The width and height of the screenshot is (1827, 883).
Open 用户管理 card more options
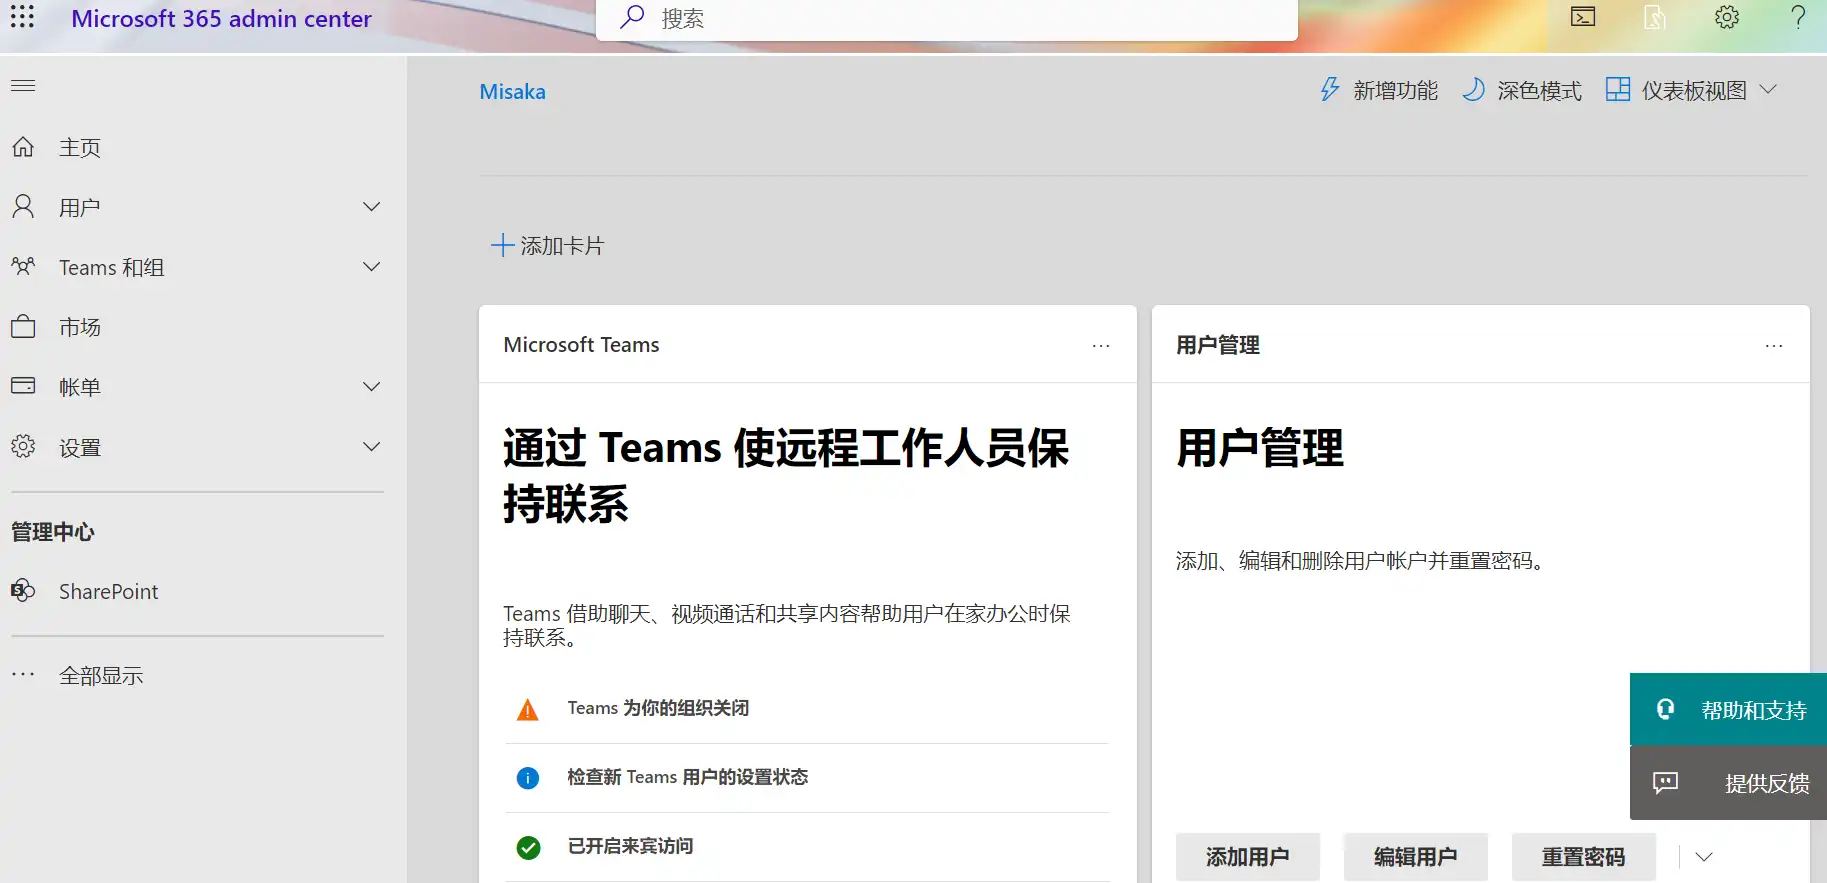pos(1774,345)
